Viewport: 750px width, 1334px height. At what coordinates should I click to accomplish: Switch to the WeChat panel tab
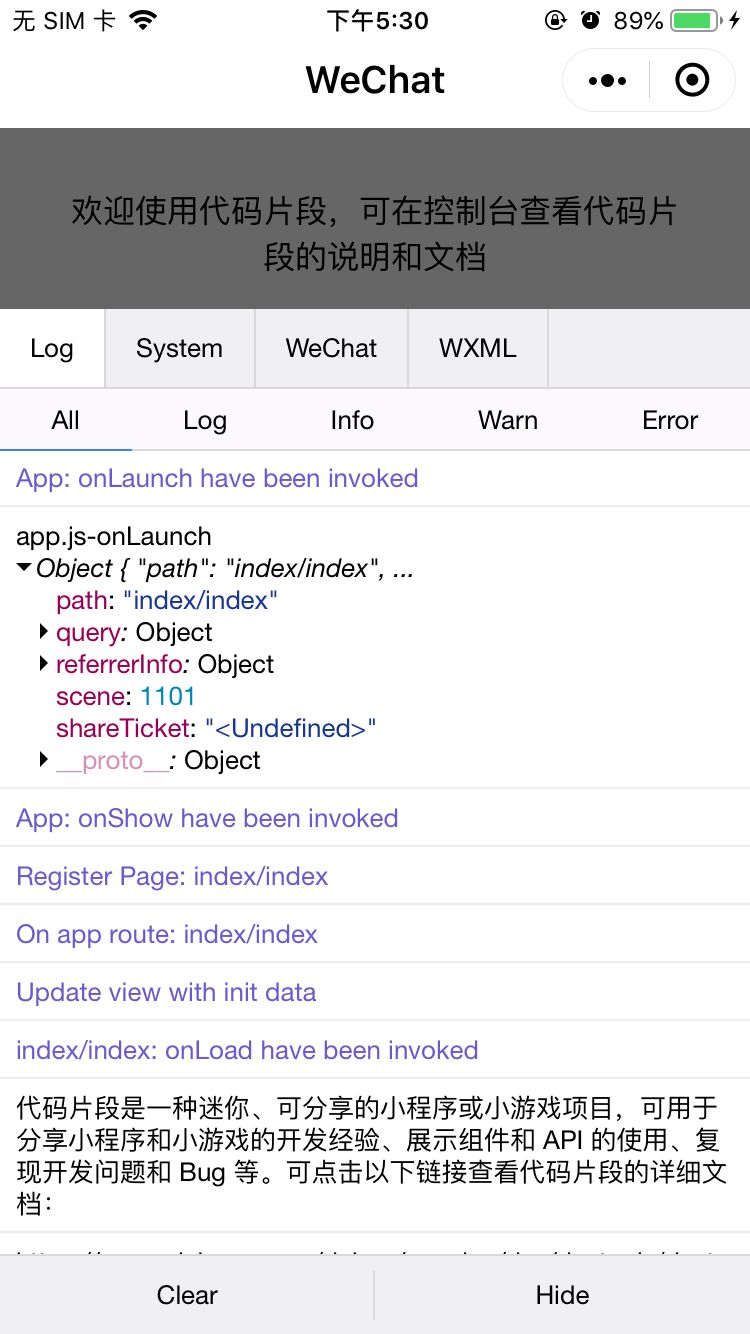coord(332,348)
